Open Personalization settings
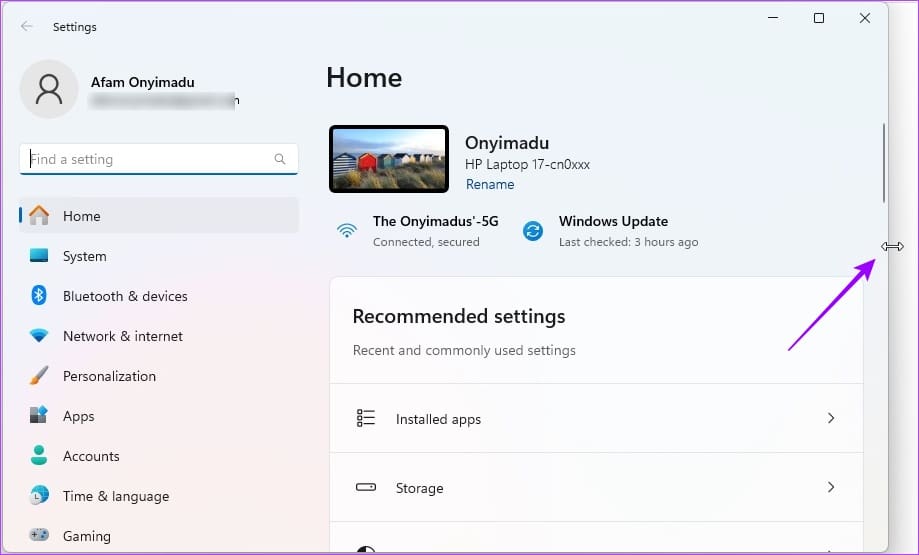Screen dimensions: 919x555 pyautogui.click(x=159, y=376)
